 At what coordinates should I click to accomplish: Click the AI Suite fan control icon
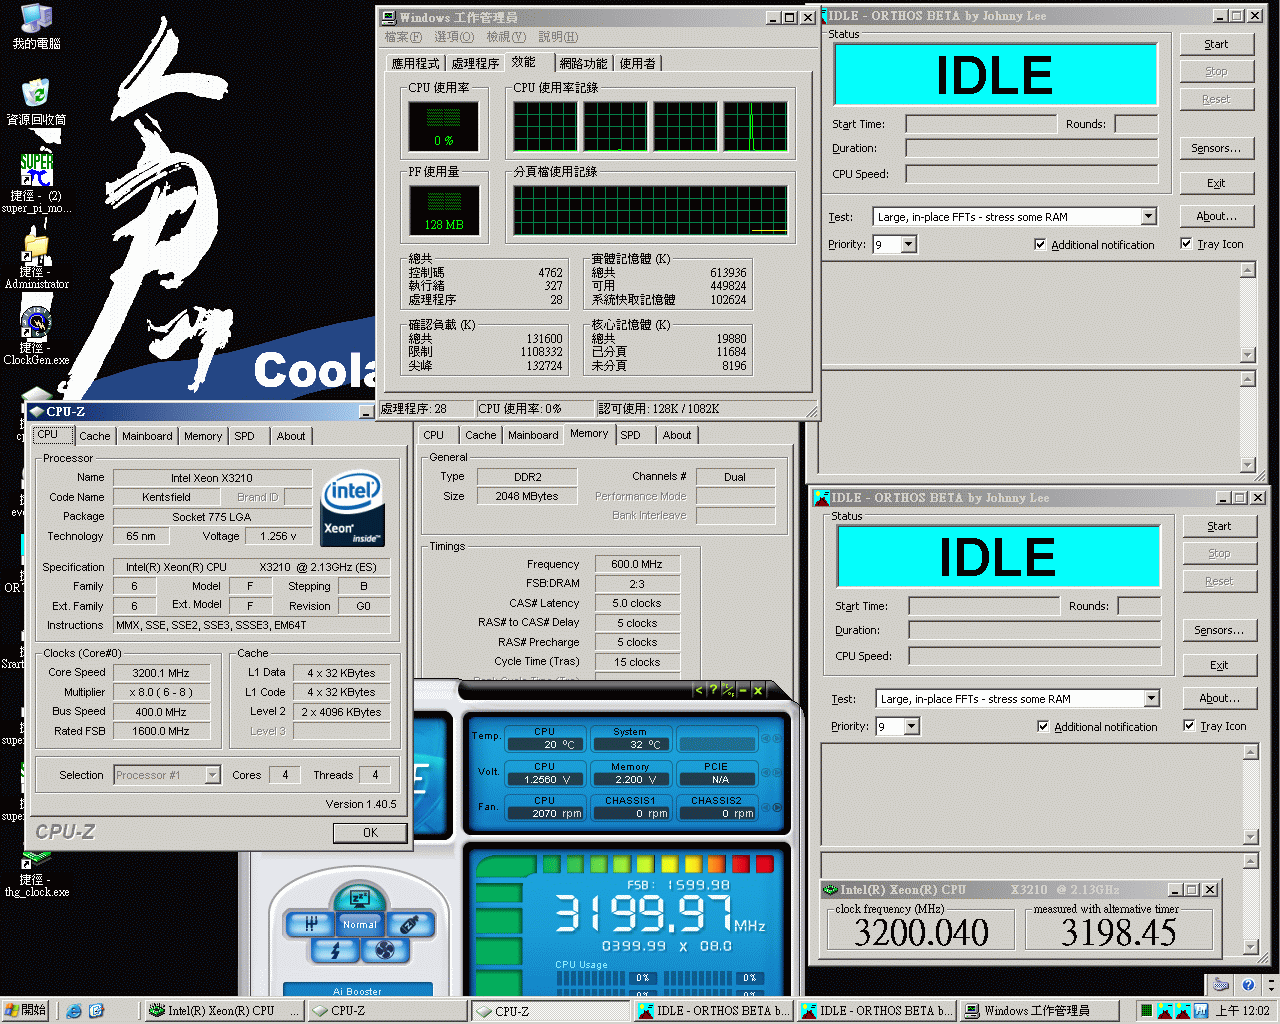pyautogui.click(x=384, y=950)
